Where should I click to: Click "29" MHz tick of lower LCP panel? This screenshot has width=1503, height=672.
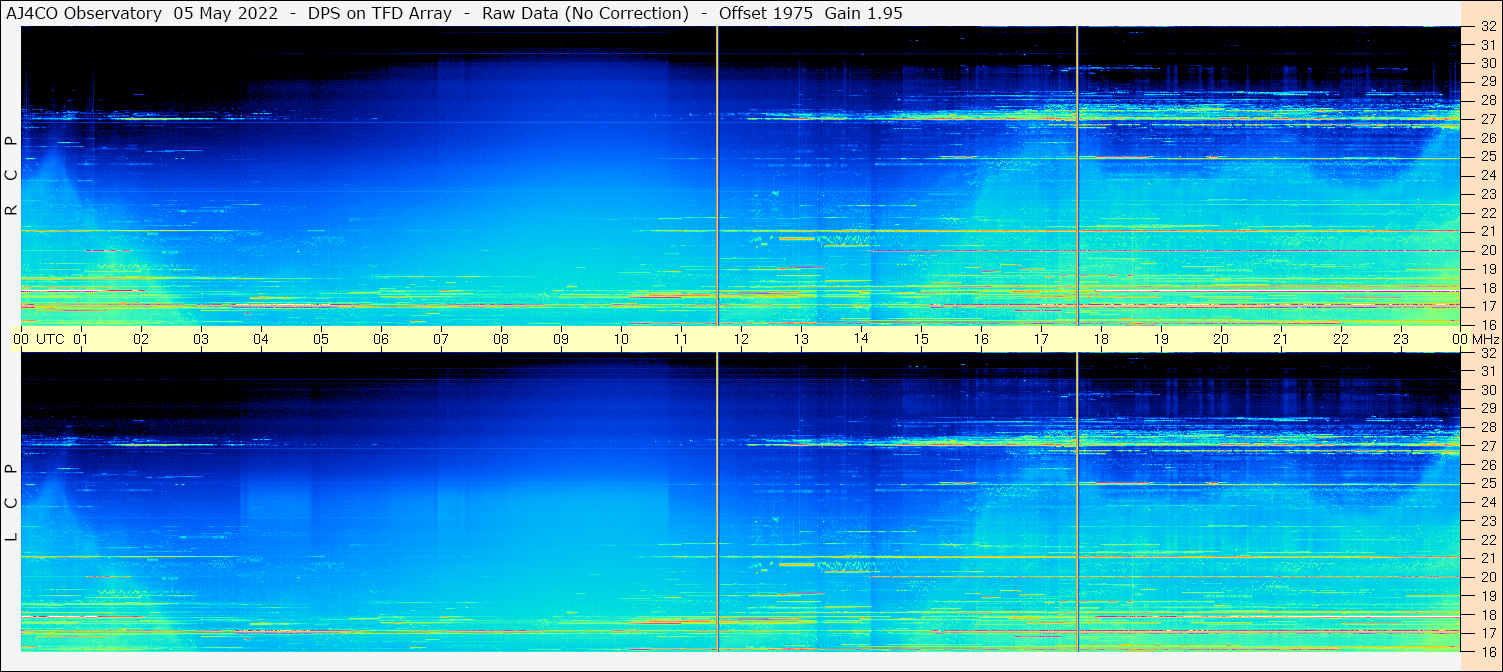point(1487,409)
